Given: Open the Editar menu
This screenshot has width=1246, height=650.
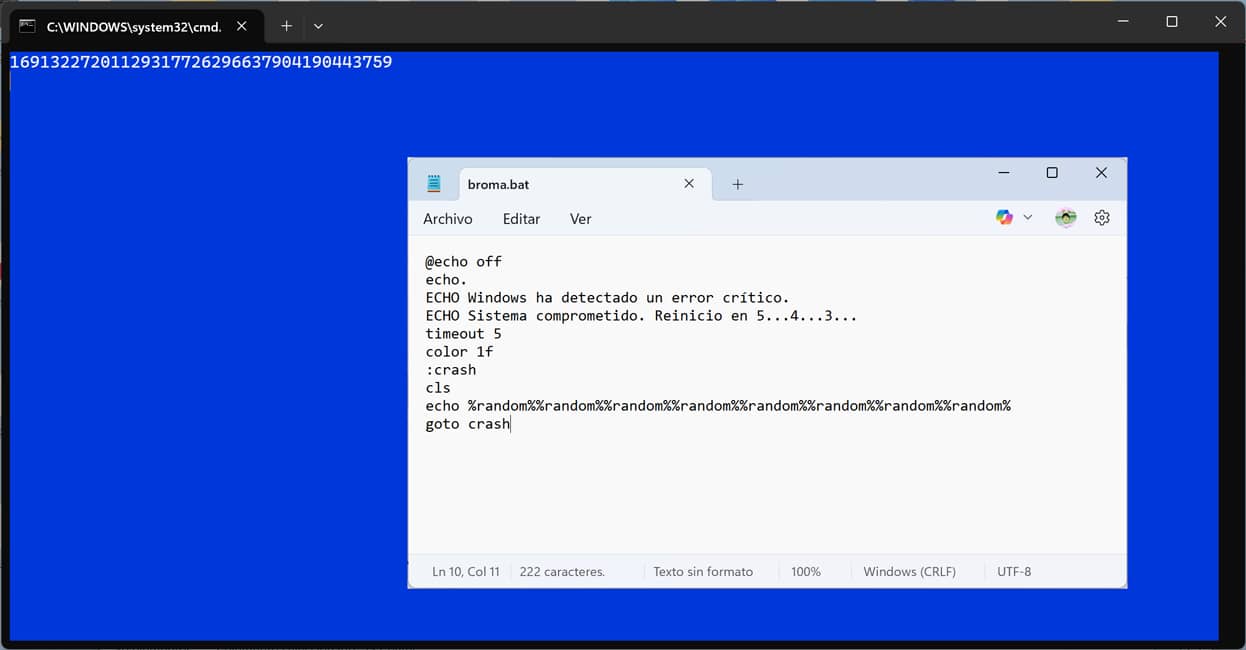Looking at the screenshot, I should click(520, 218).
